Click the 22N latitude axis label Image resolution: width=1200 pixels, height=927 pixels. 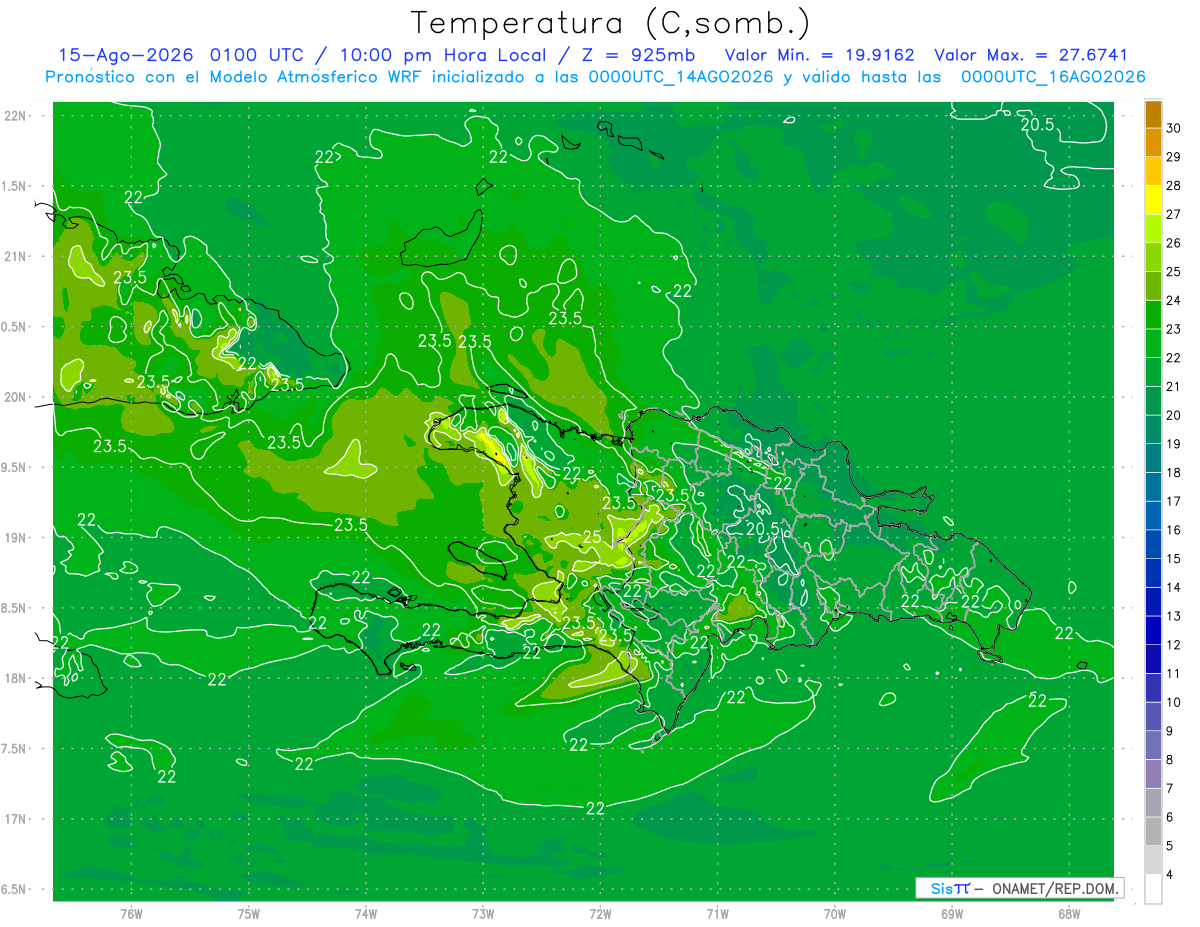(17, 116)
